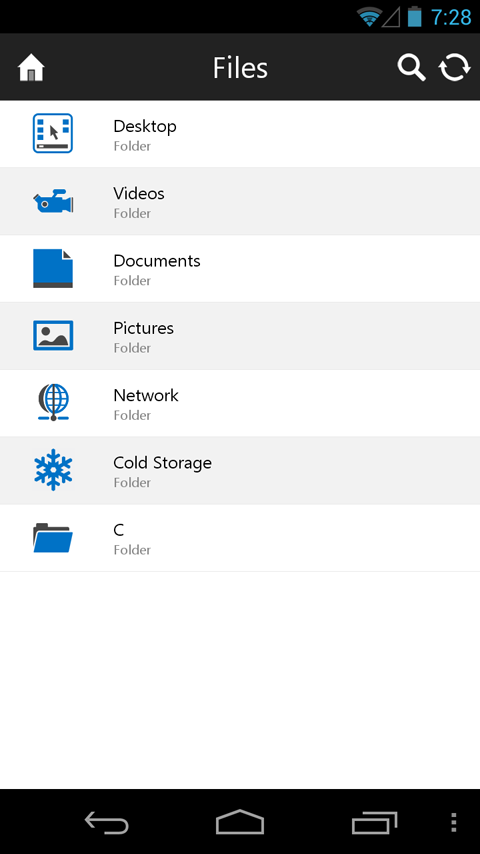Viewport: 480px width, 854px height.
Task: Refresh the file list
Action: 454,68
